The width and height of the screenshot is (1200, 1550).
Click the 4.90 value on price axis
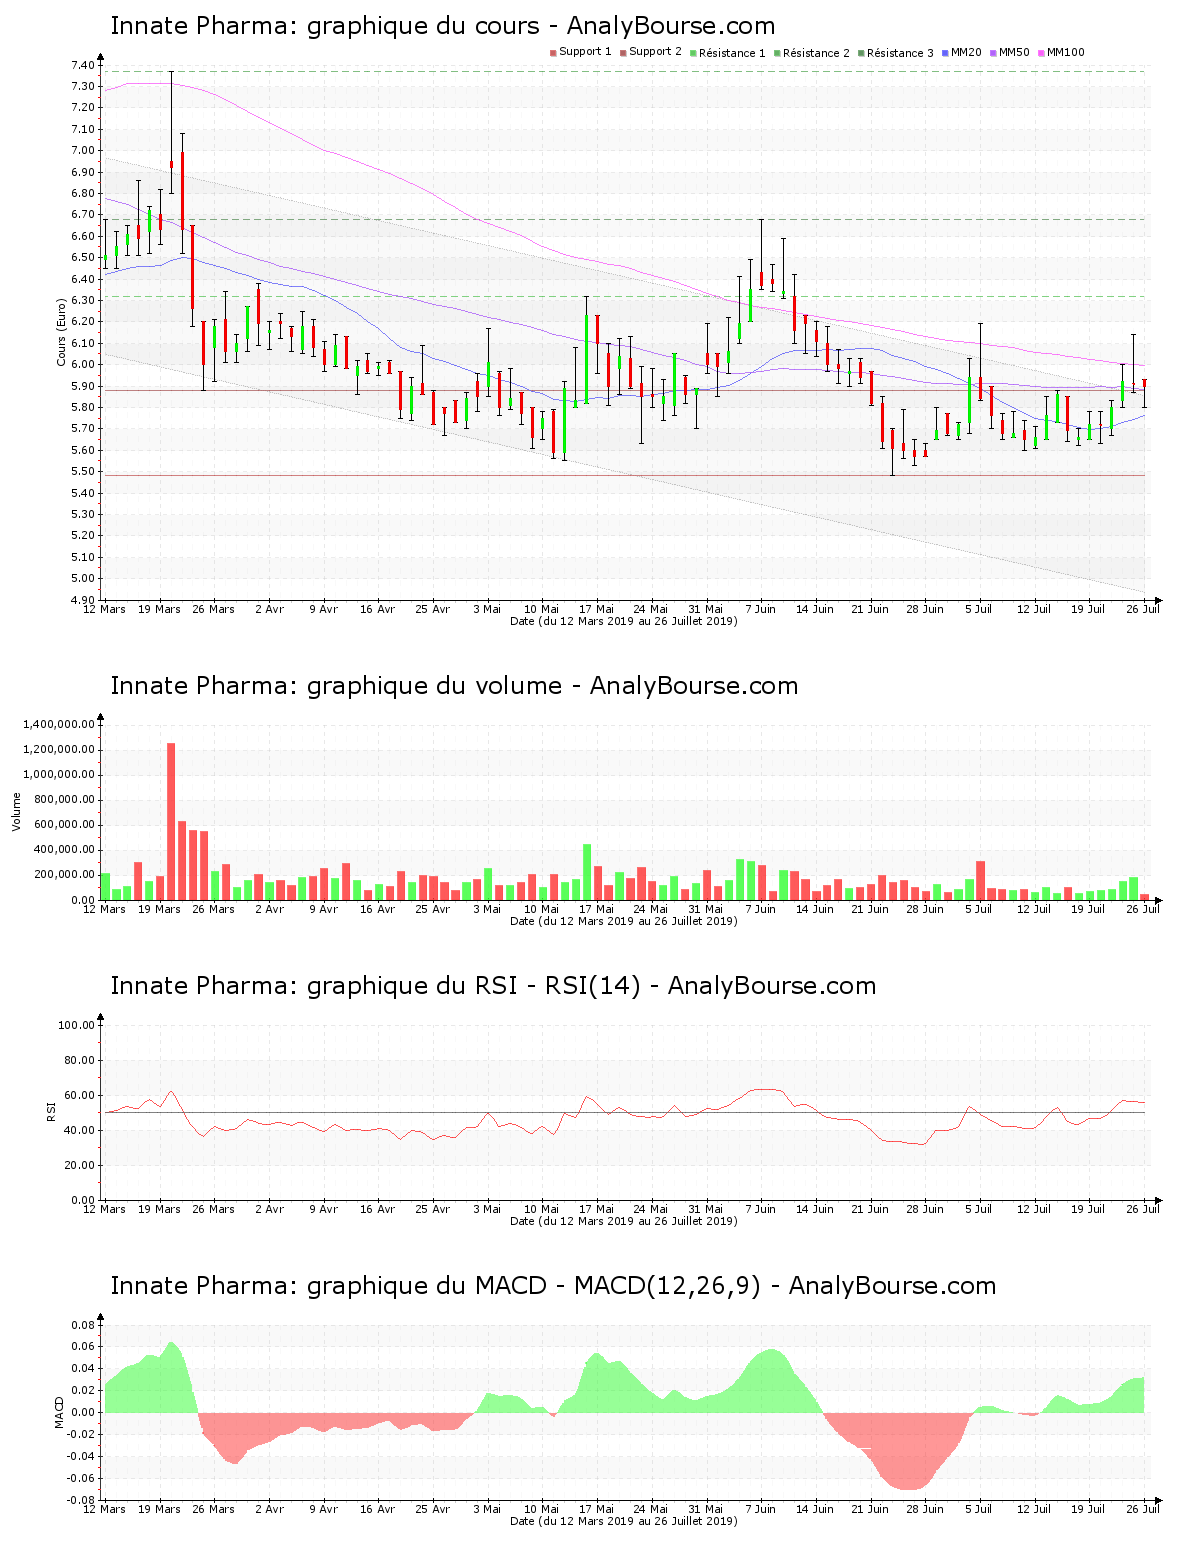point(83,600)
